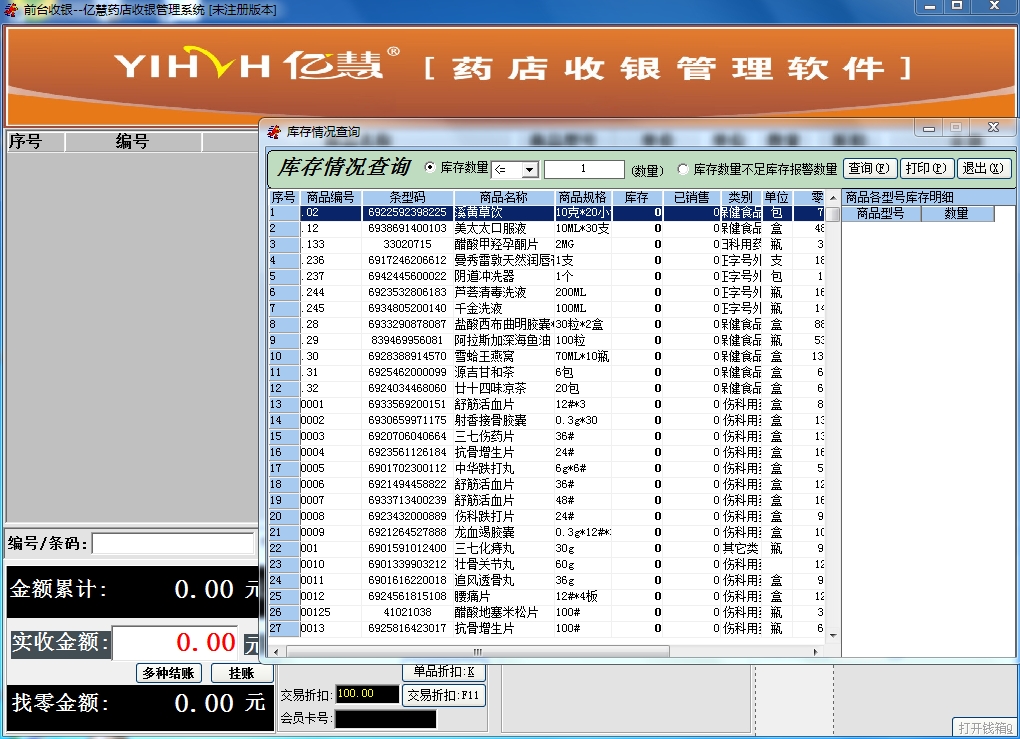Click the 查询 query button
This screenshot has height=739, width=1020.
[x=870, y=168]
